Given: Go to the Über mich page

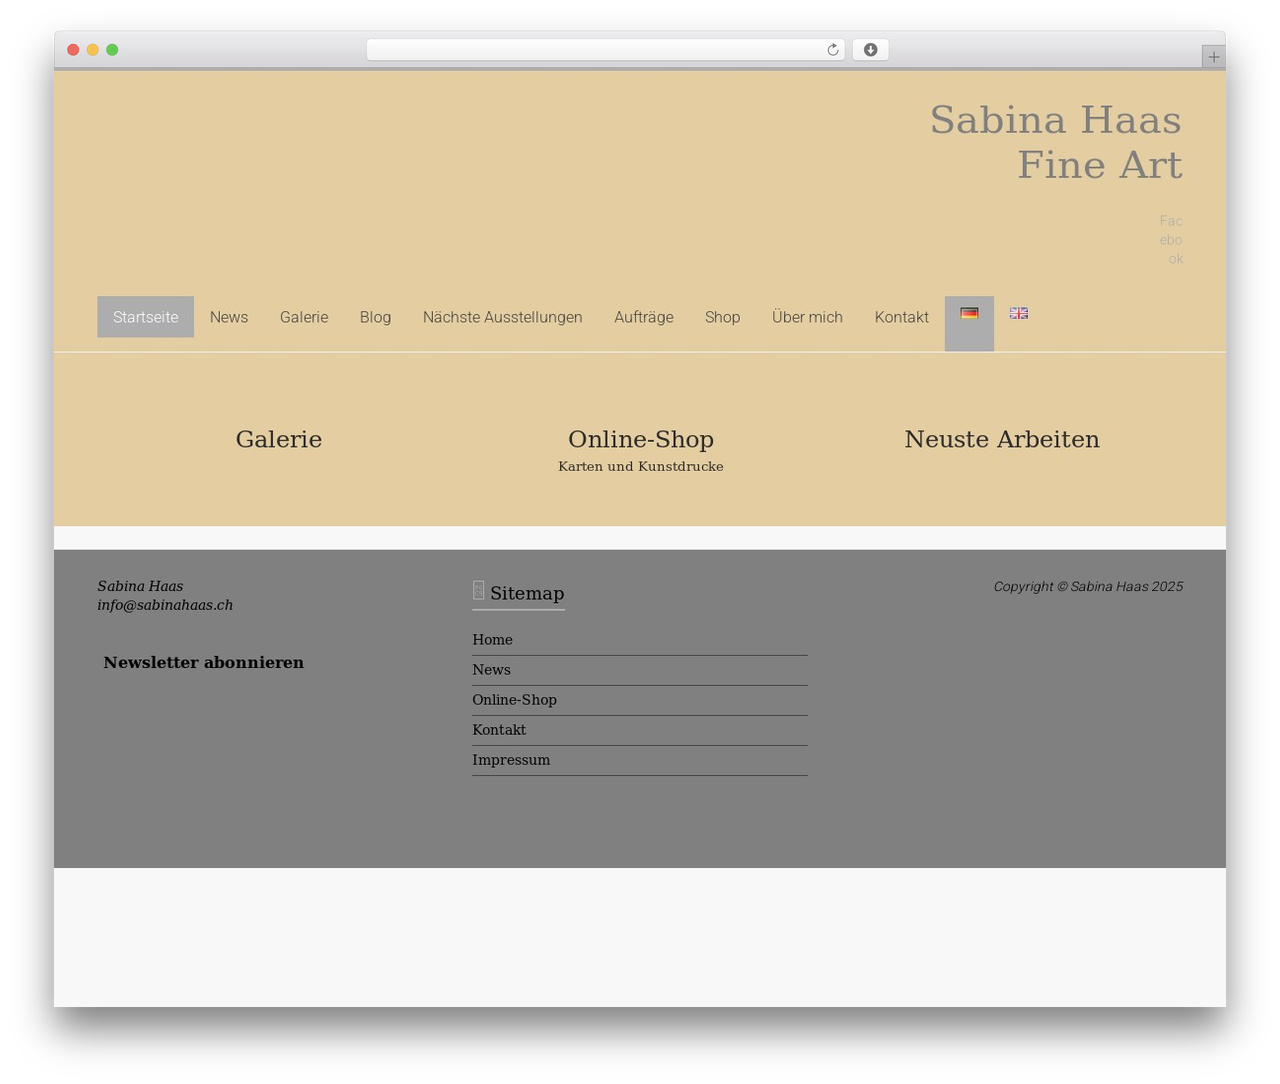Looking at the screenshot, I should 807,317.
